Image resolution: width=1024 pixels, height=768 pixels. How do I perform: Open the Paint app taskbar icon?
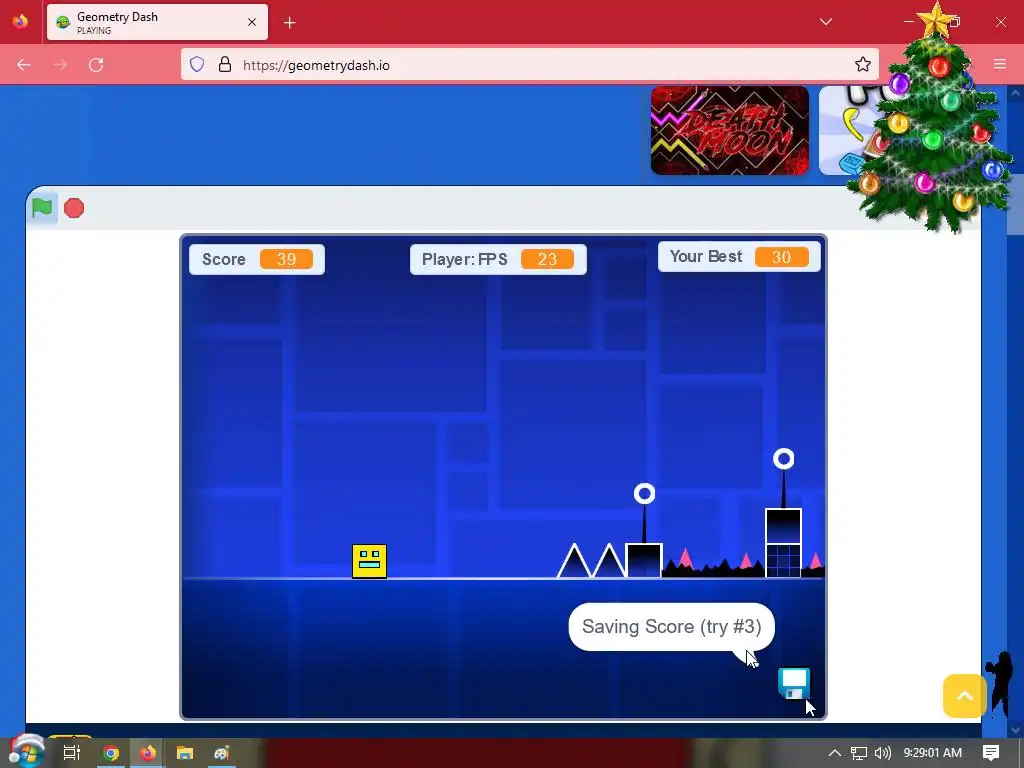[x=221, y=753]
